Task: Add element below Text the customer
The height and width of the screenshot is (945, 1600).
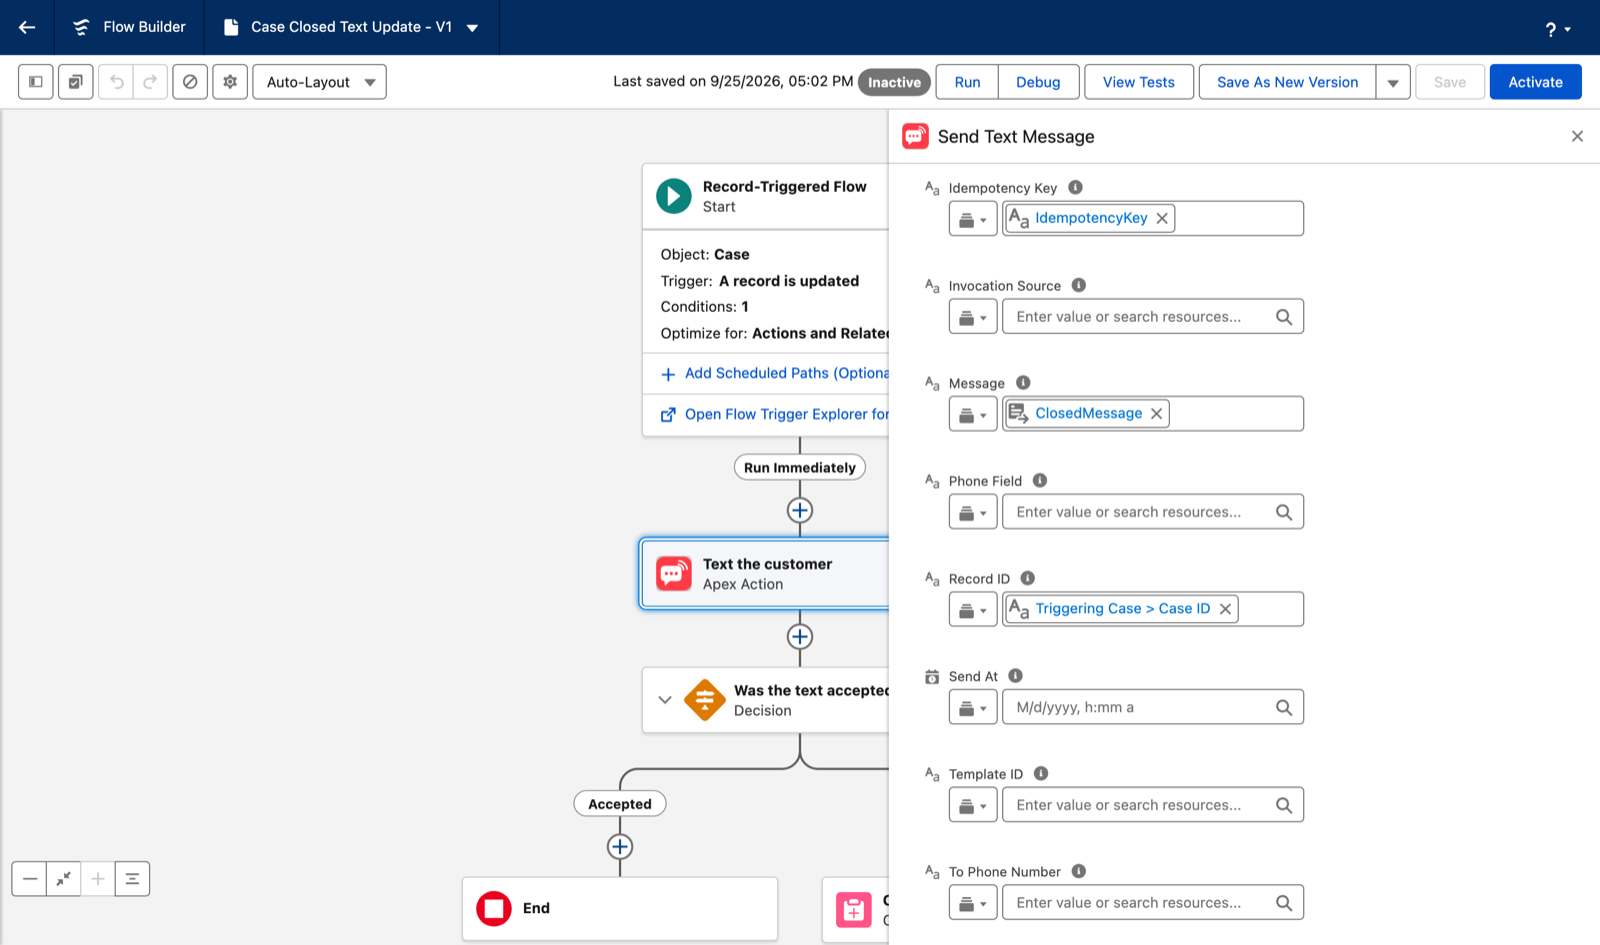Action: coord(800,636)
